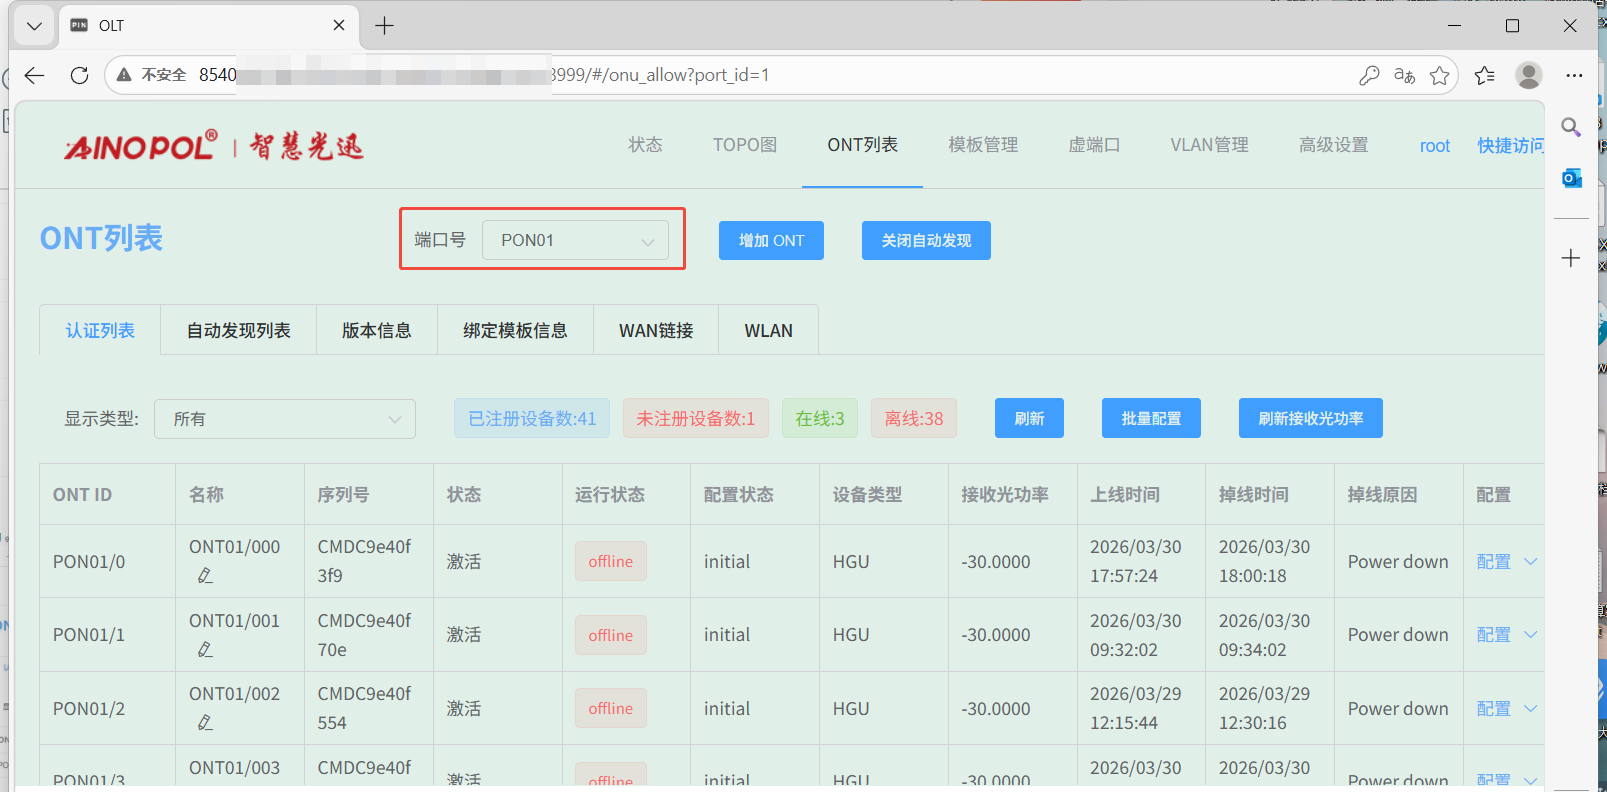Image resolution: width=1607 pixels, height=792 pixels.
Task: Reload the page with browser refresh icon
Action: [x=80, y=75]
